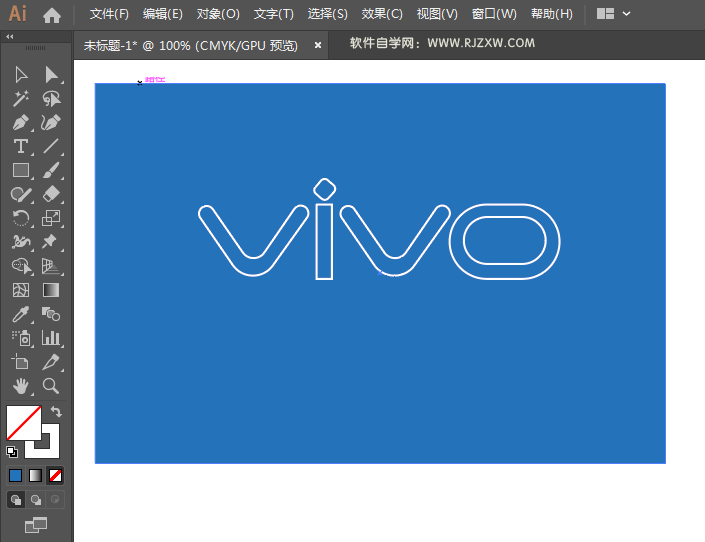Pick the Shaper tool
The height and width of the screenshot is (542, 705).
coord(21,194)
